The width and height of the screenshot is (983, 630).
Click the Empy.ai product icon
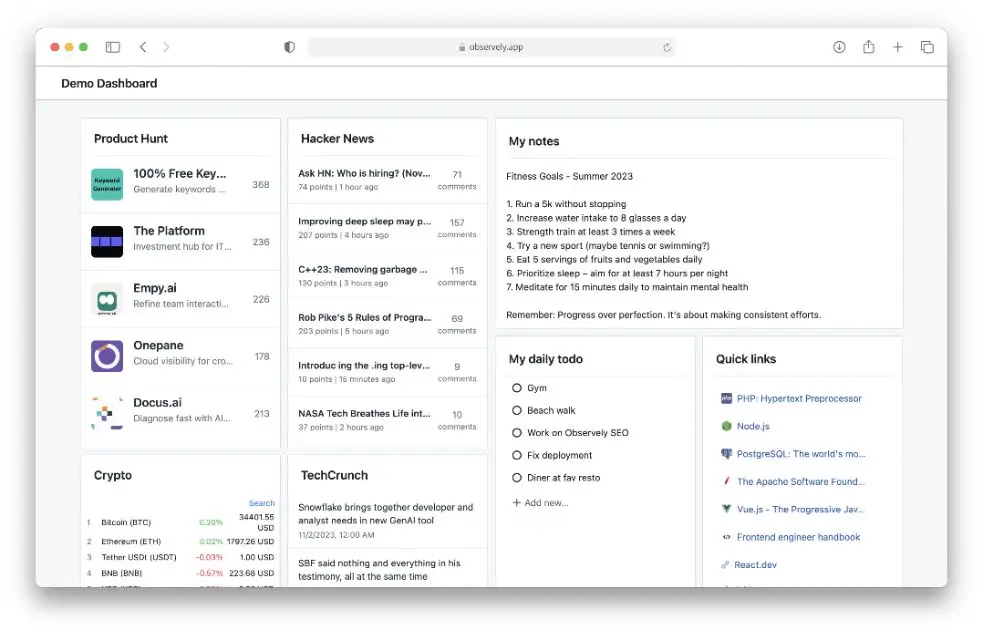click(x=107, y=299)
